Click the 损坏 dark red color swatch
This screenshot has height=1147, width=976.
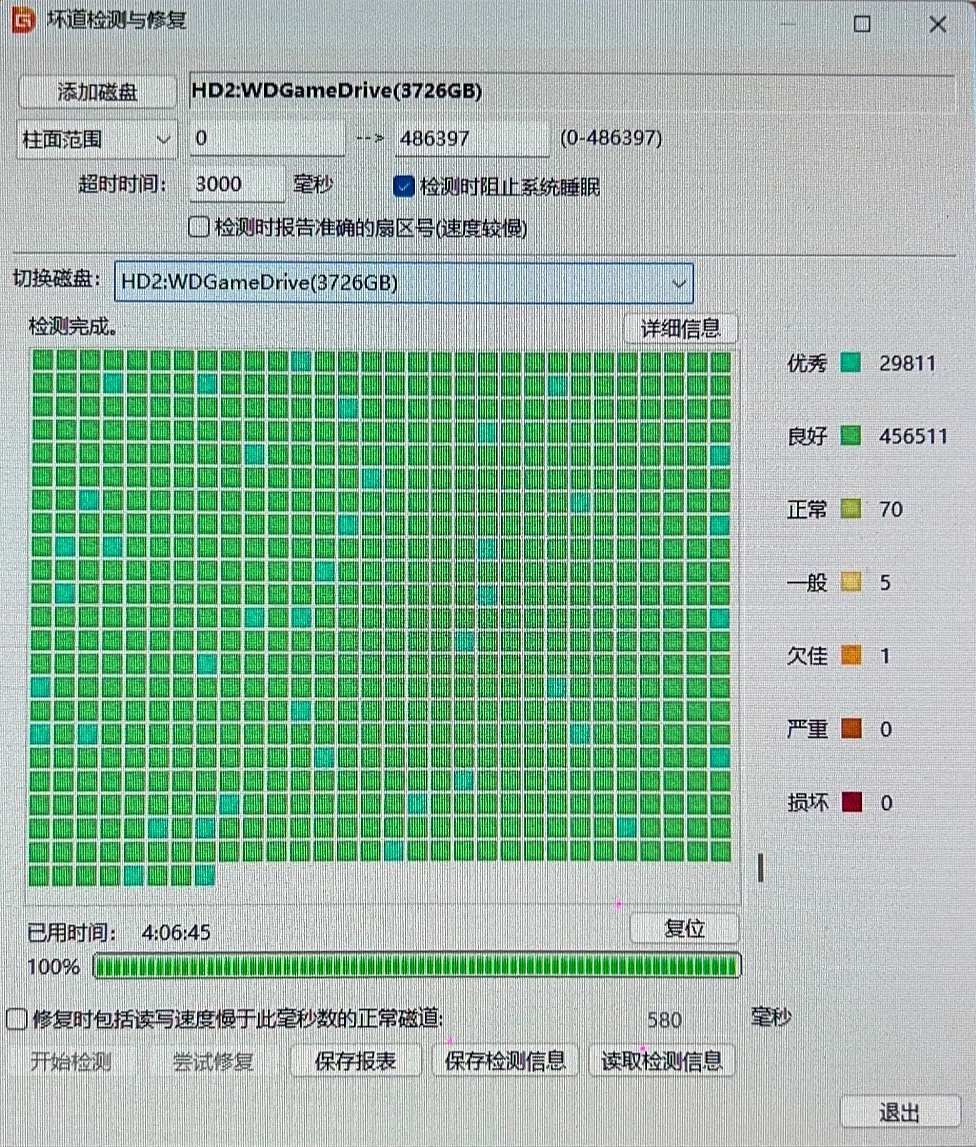[x=850, y=802]
